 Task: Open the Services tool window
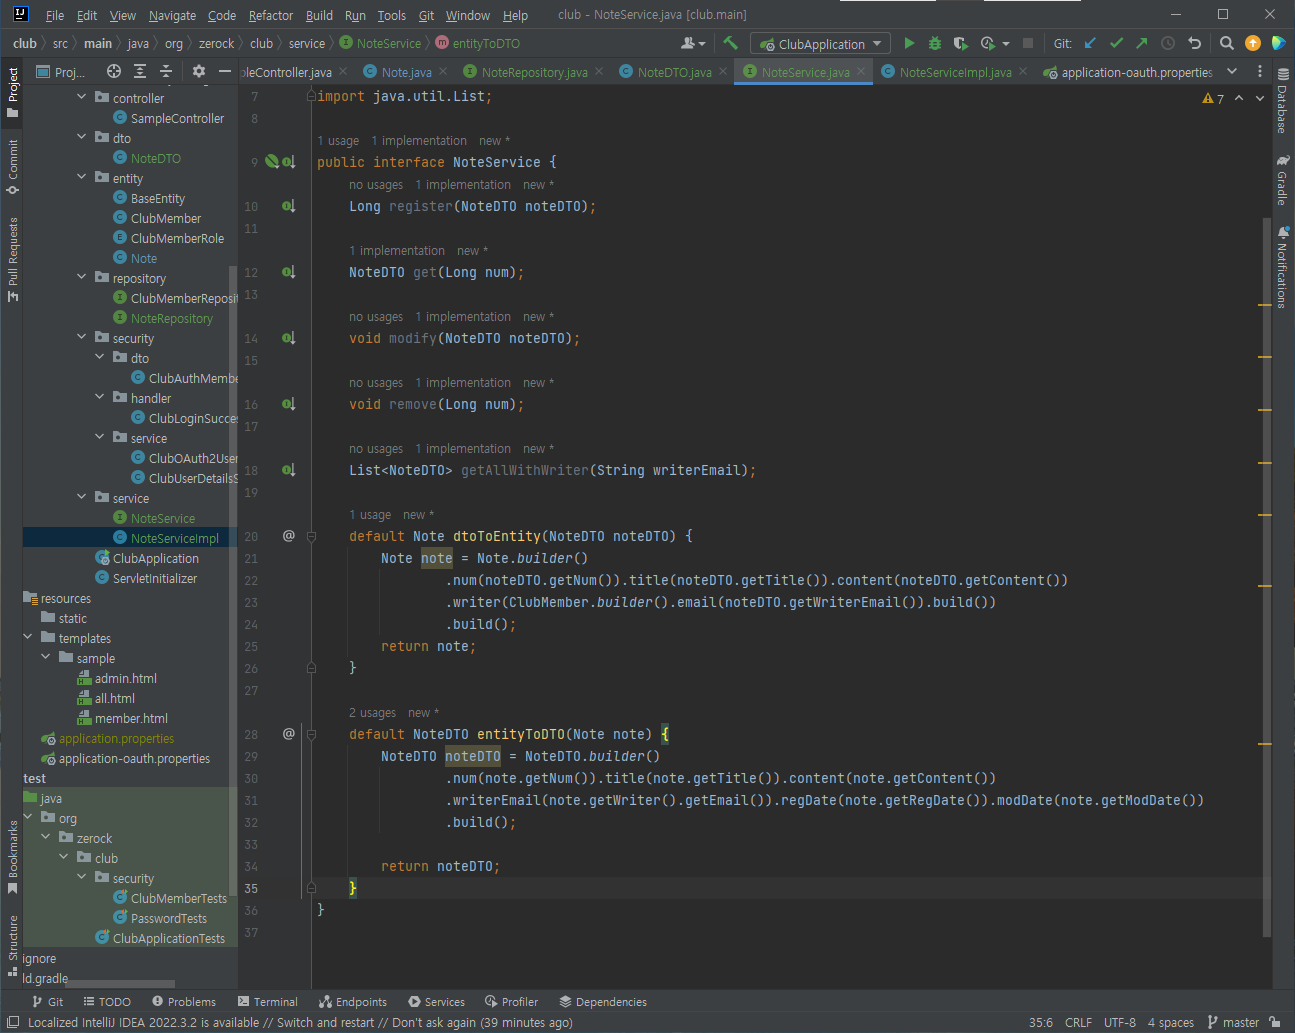pyautogui.click(x=437, y=1001)
